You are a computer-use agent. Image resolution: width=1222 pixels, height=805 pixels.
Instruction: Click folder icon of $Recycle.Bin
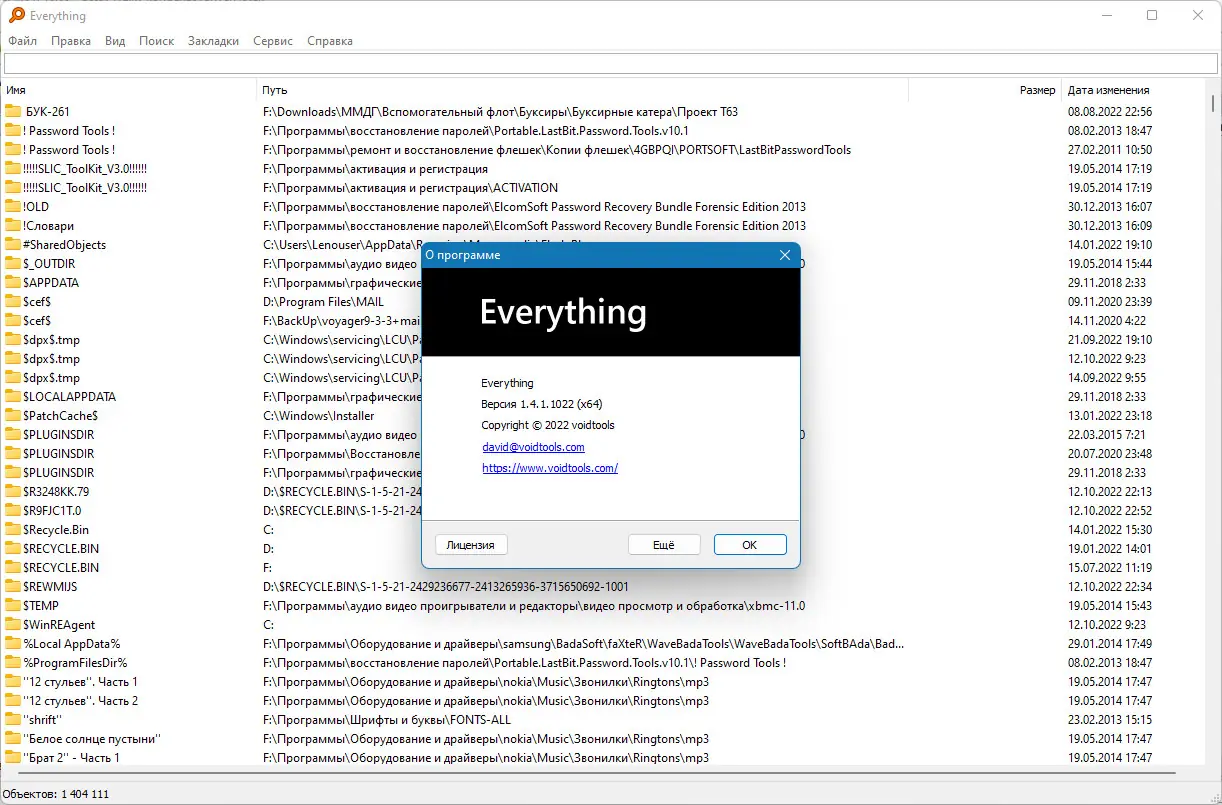(x=13, y=530)
